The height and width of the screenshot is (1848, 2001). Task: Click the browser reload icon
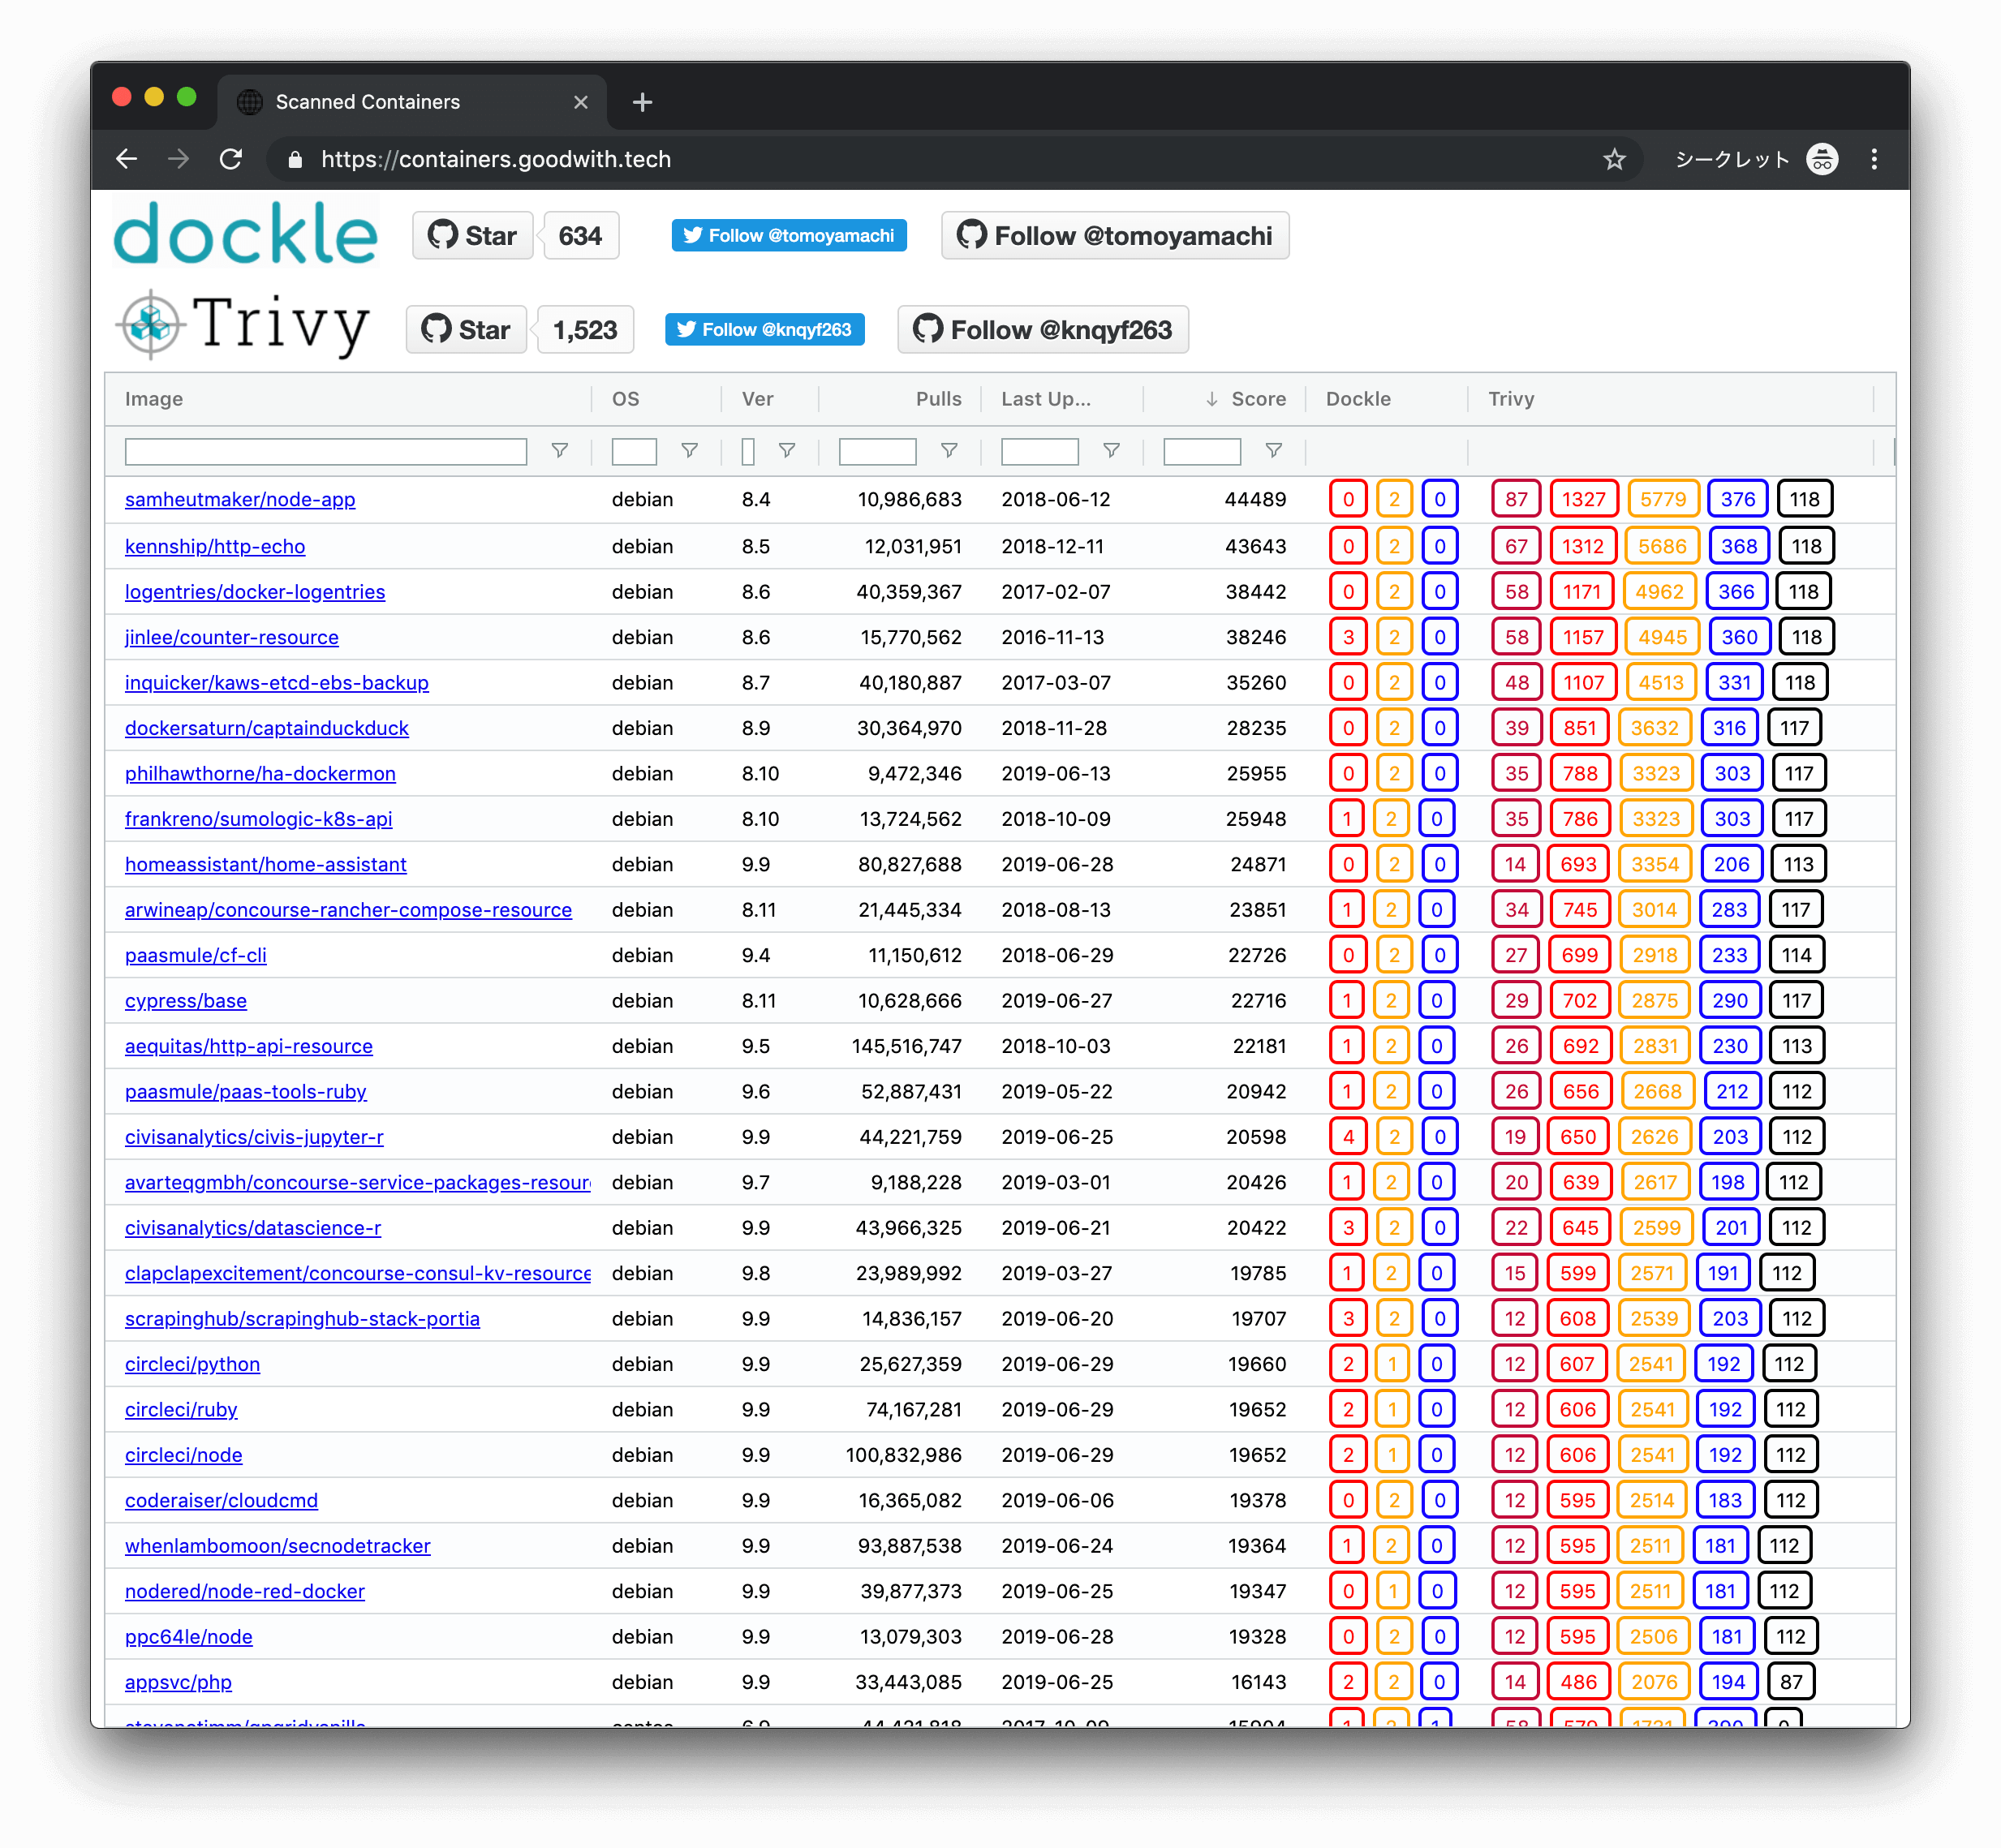[x=231, y=159]
